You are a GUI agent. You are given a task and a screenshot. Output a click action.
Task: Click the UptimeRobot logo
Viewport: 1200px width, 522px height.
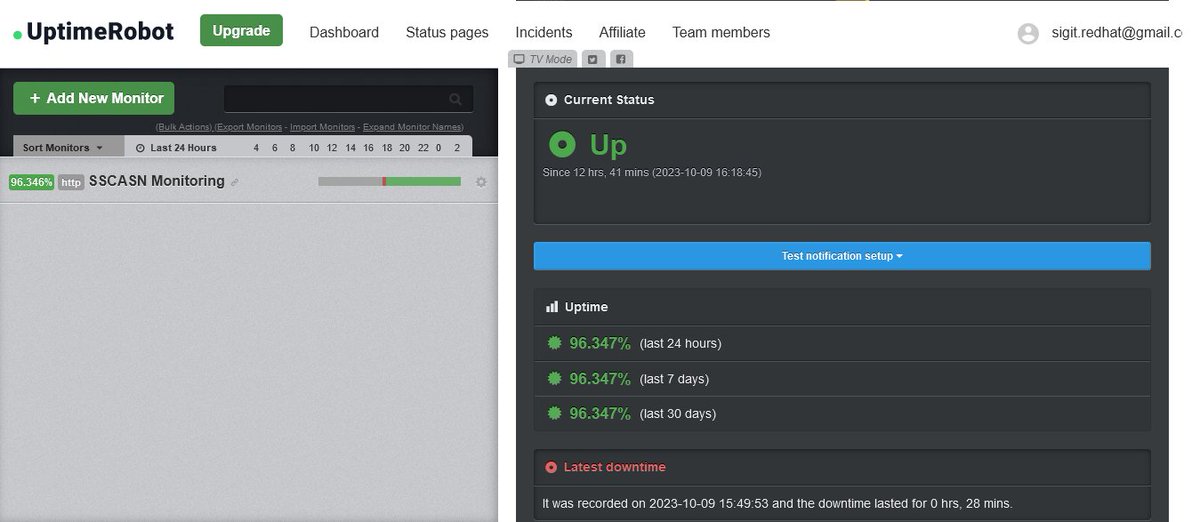(93, 32)
